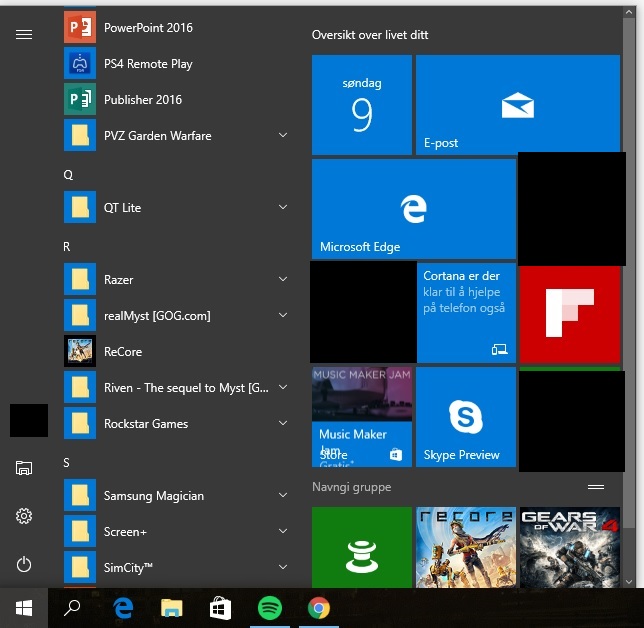Click the taskbar search magnifier

click(72, 608)
